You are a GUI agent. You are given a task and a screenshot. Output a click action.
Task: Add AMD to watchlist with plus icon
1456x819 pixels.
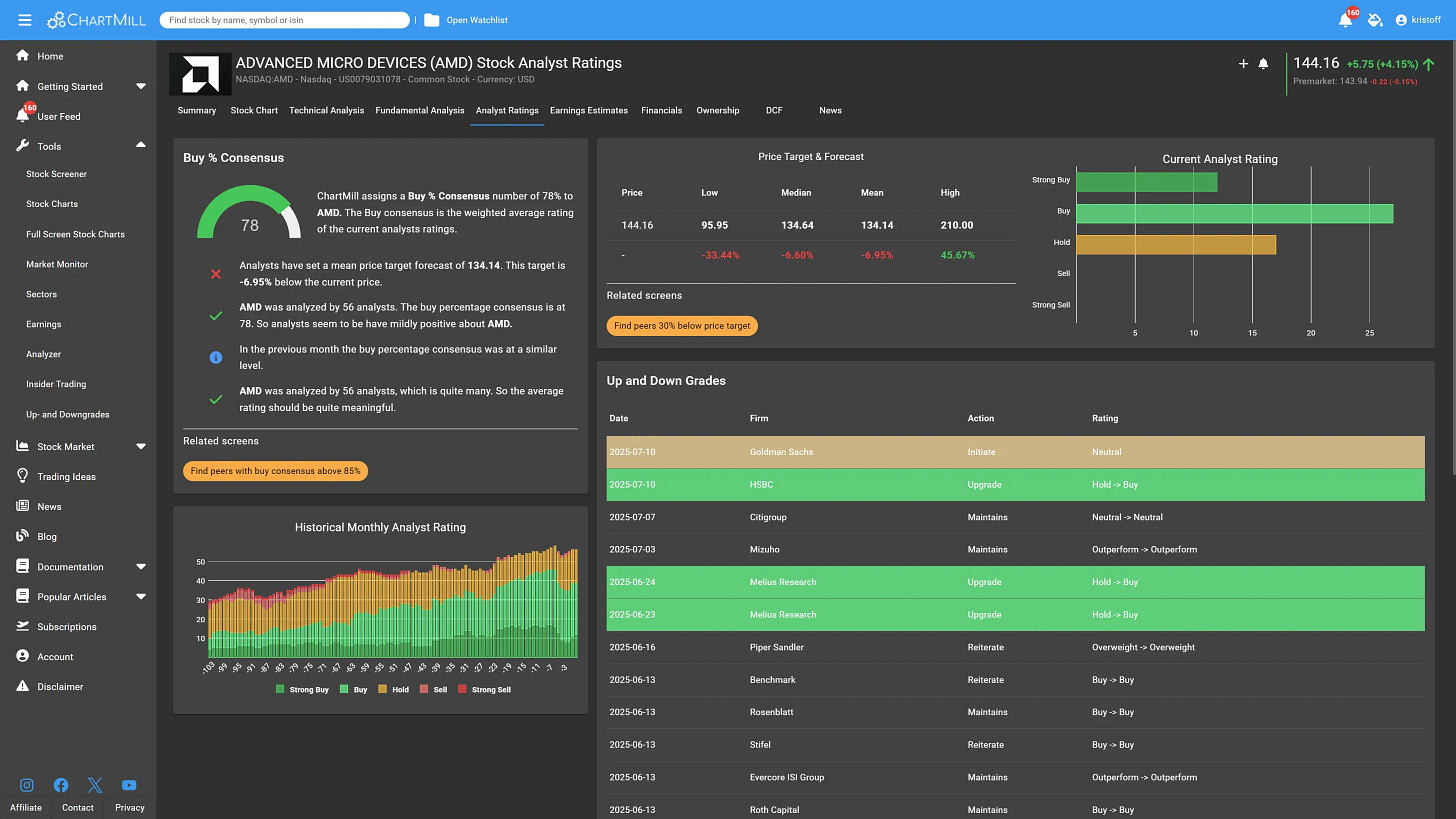1243,64
